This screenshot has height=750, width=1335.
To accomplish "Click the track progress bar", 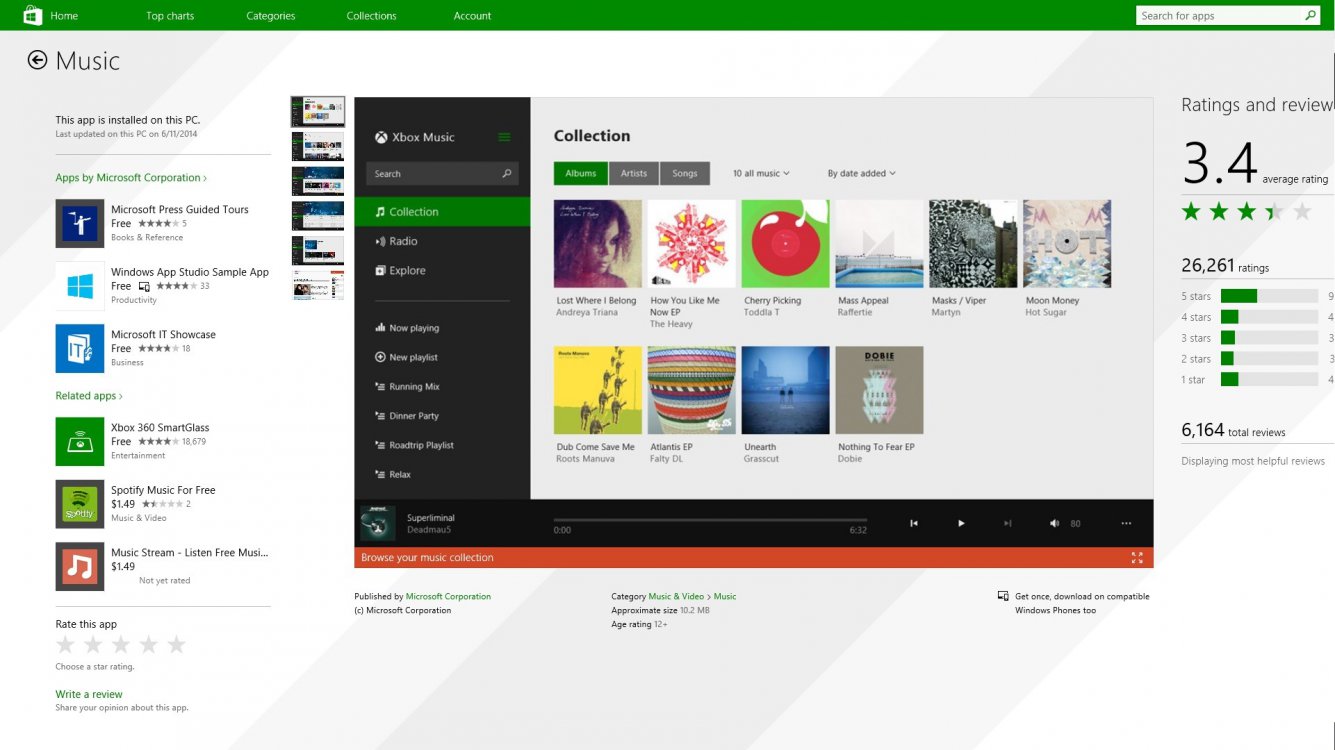I will click(710, 520).
